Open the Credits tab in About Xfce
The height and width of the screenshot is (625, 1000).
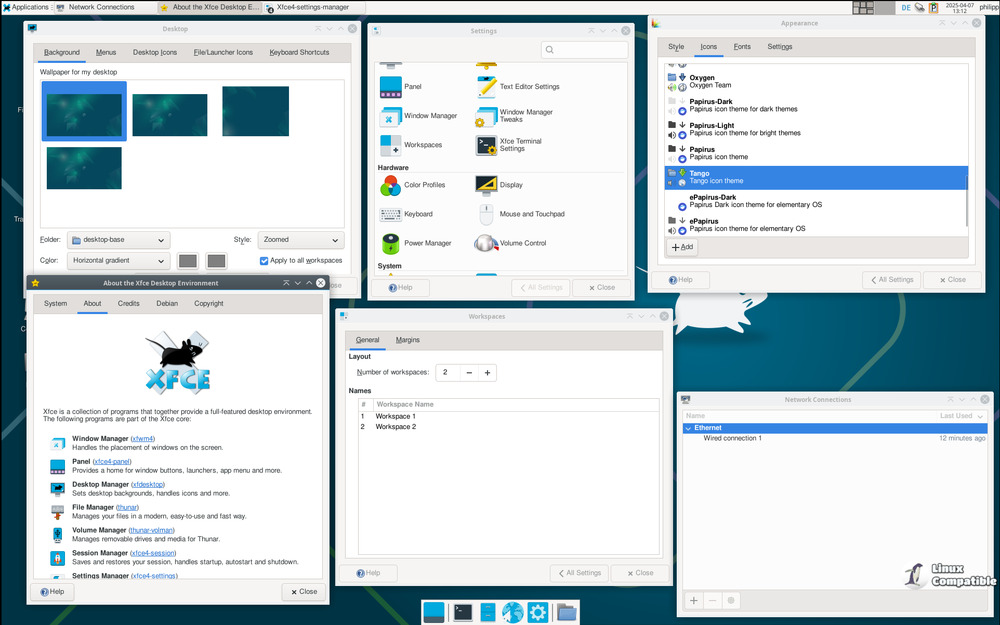click(x=129, y=303)
